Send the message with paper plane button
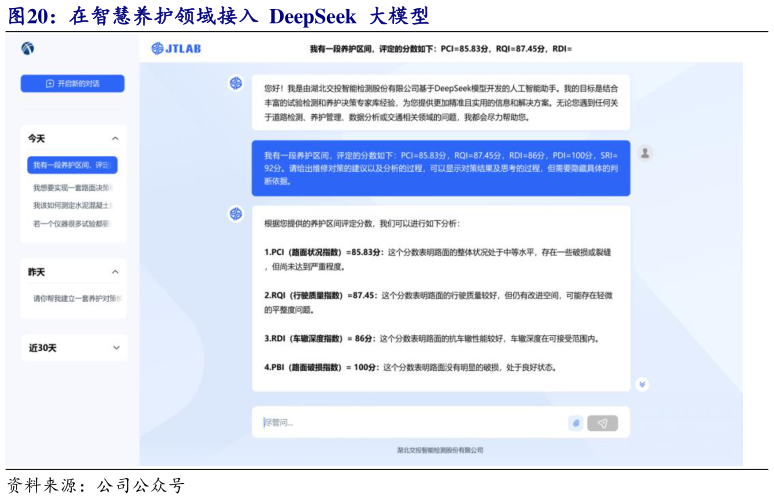774x499 pixels. 602,423
